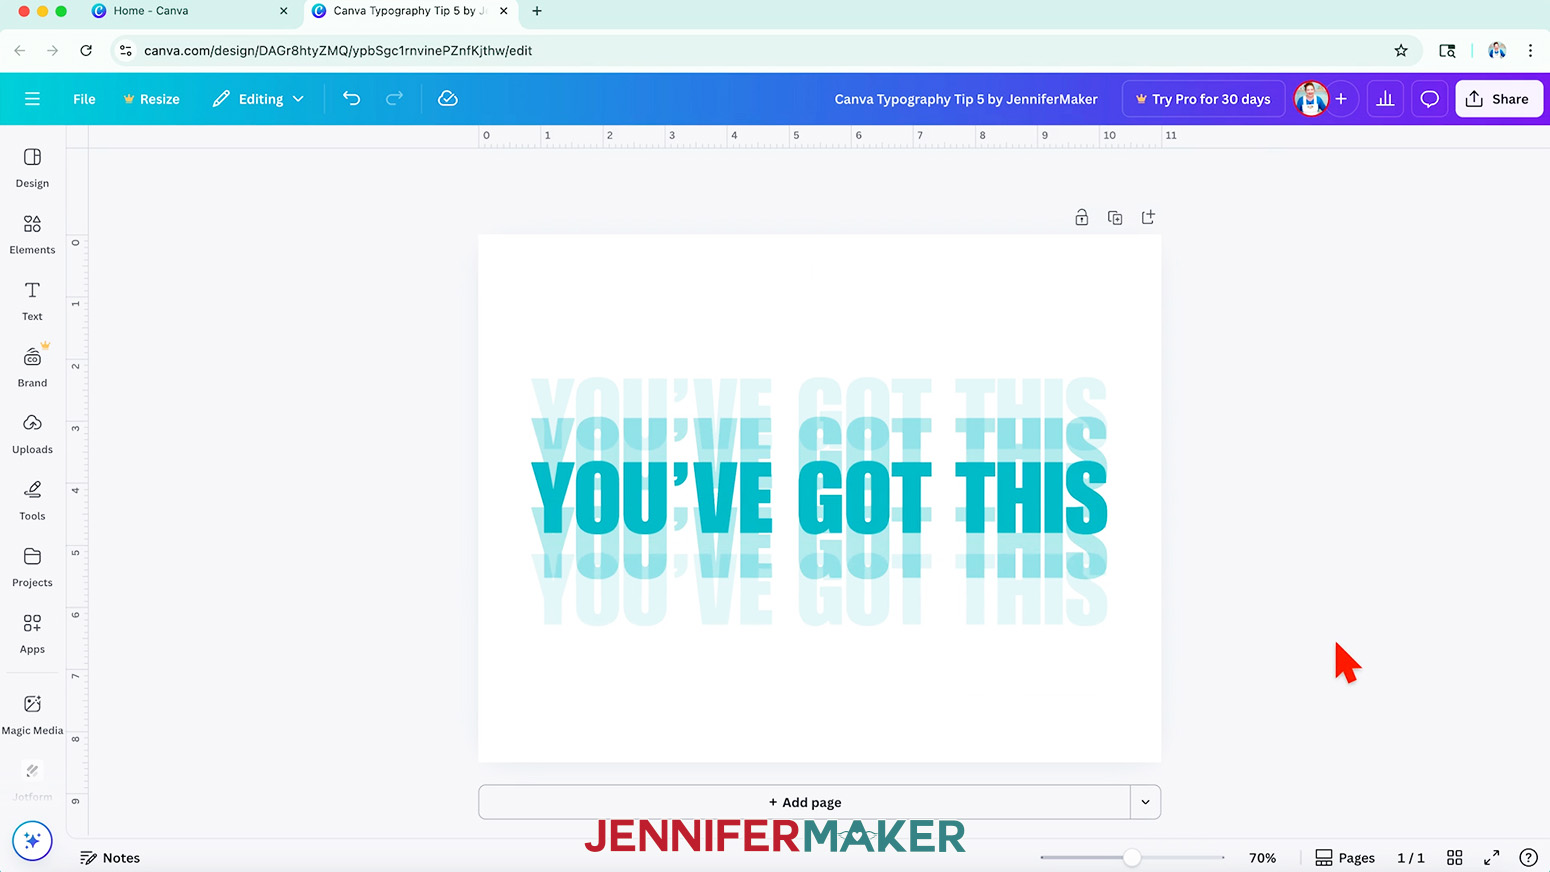1550x872 pixels.
Task: Open grid view of pages
Action: [1455, 858]
